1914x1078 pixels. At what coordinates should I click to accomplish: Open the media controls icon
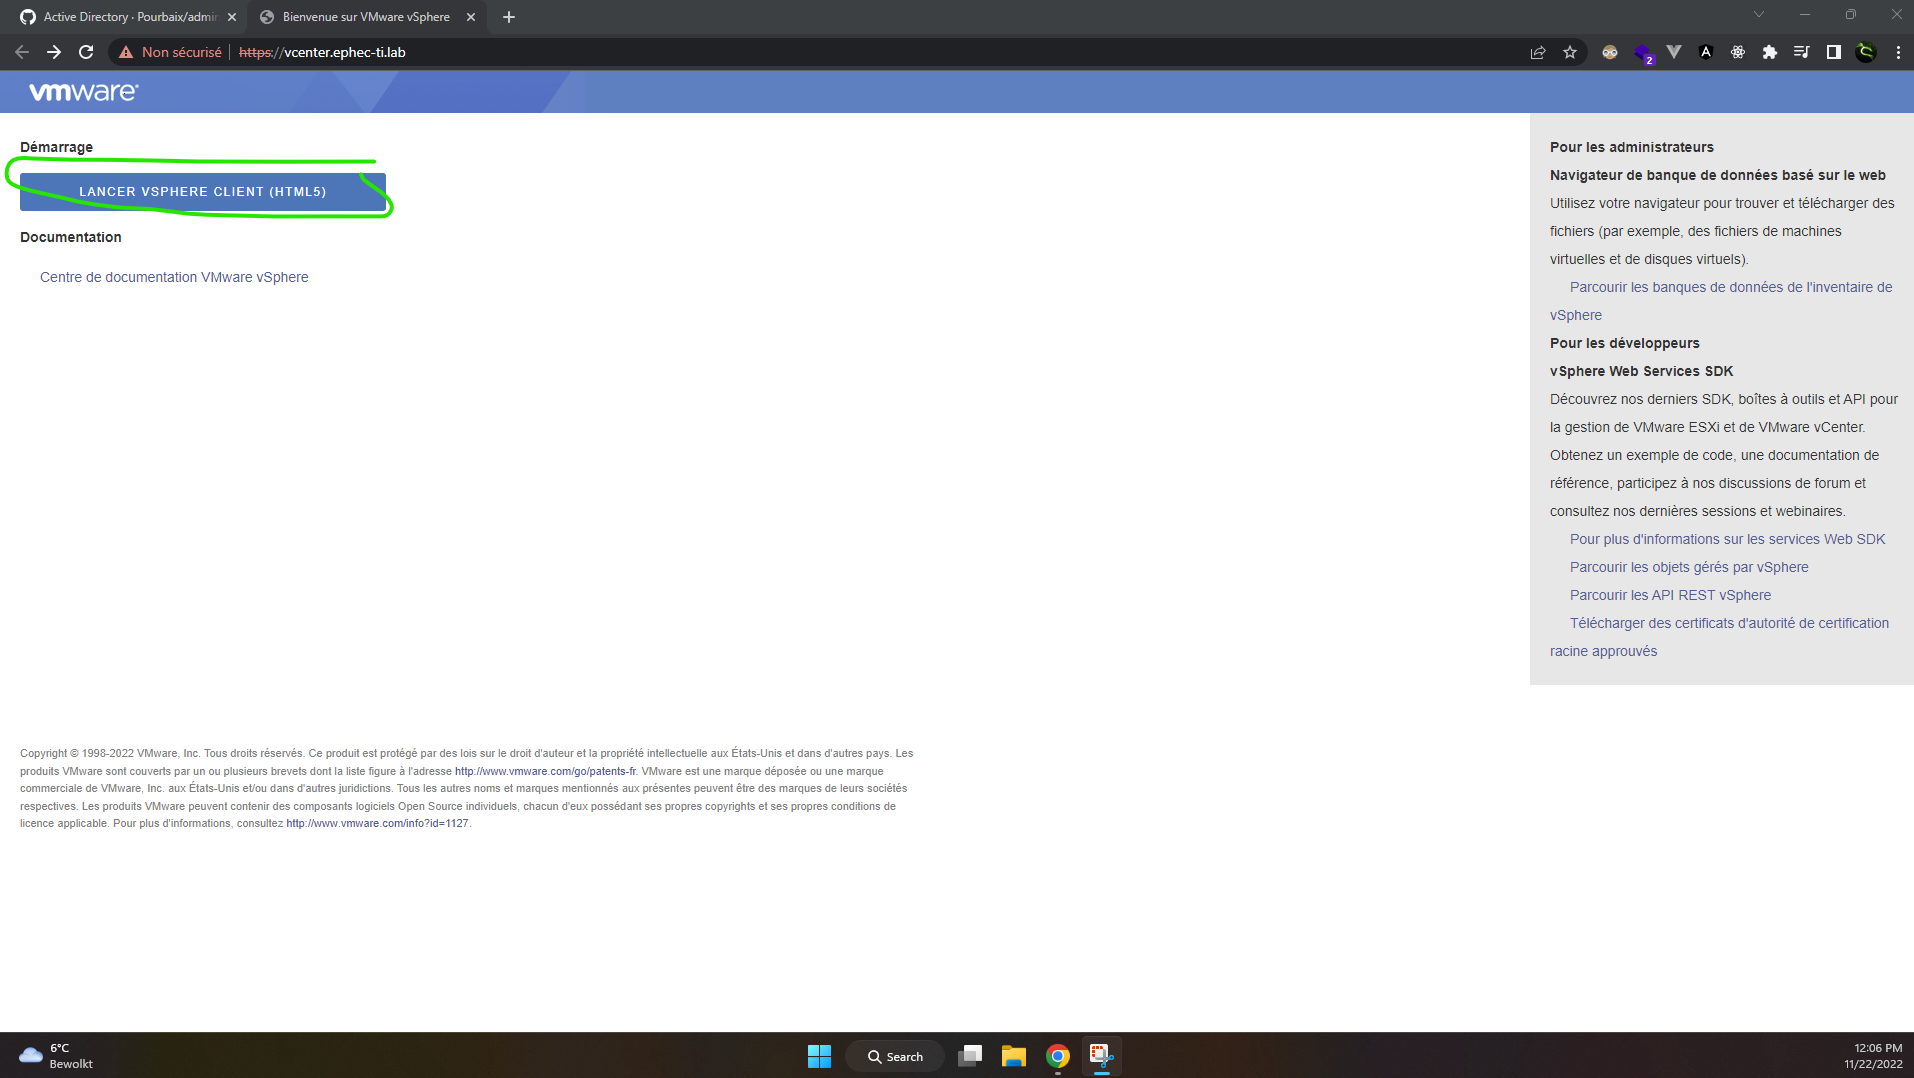pyautogui.click(x=1802, y=52)
